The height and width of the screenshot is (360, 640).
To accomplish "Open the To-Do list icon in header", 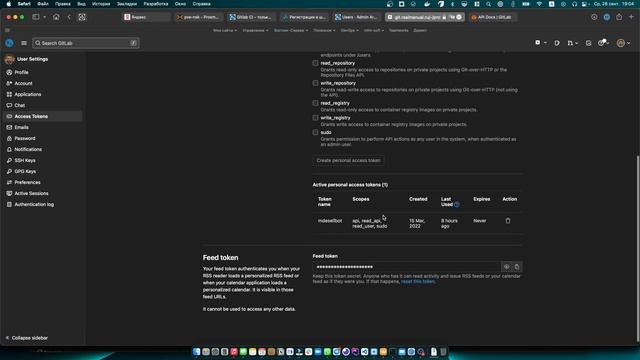I will (588, 43).
